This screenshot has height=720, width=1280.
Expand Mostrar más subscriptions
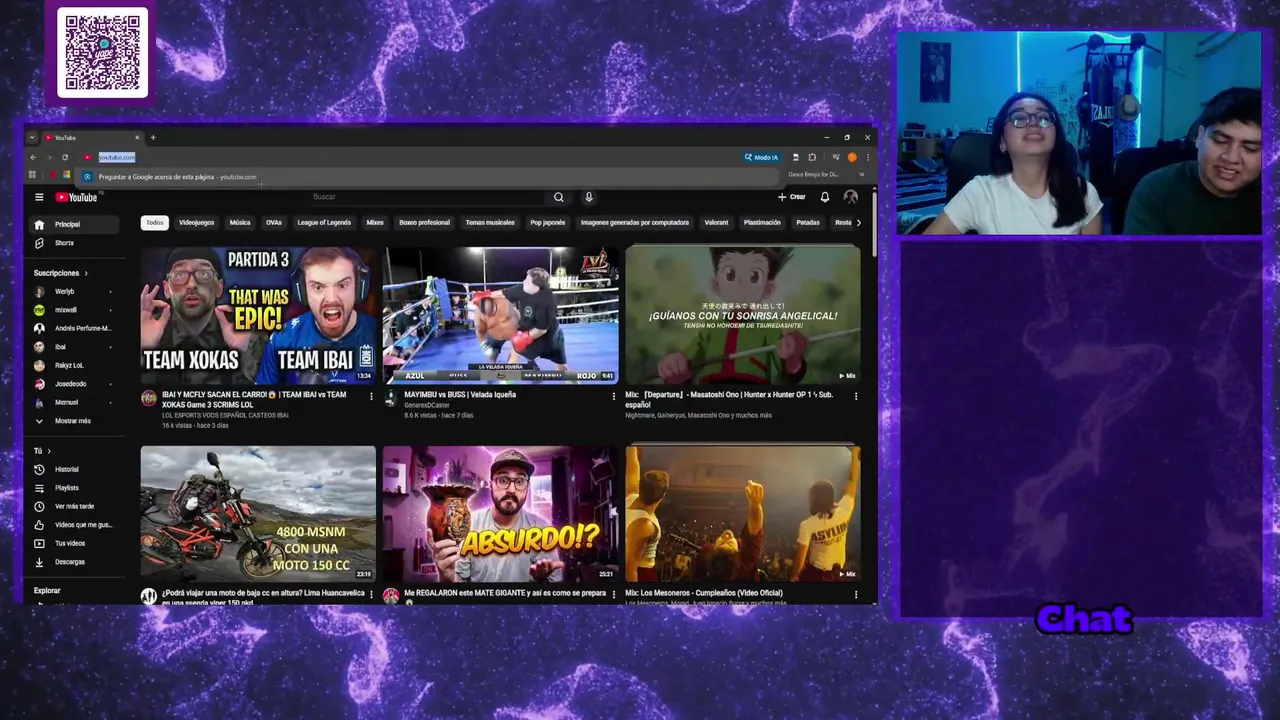(x=72, y=421)
